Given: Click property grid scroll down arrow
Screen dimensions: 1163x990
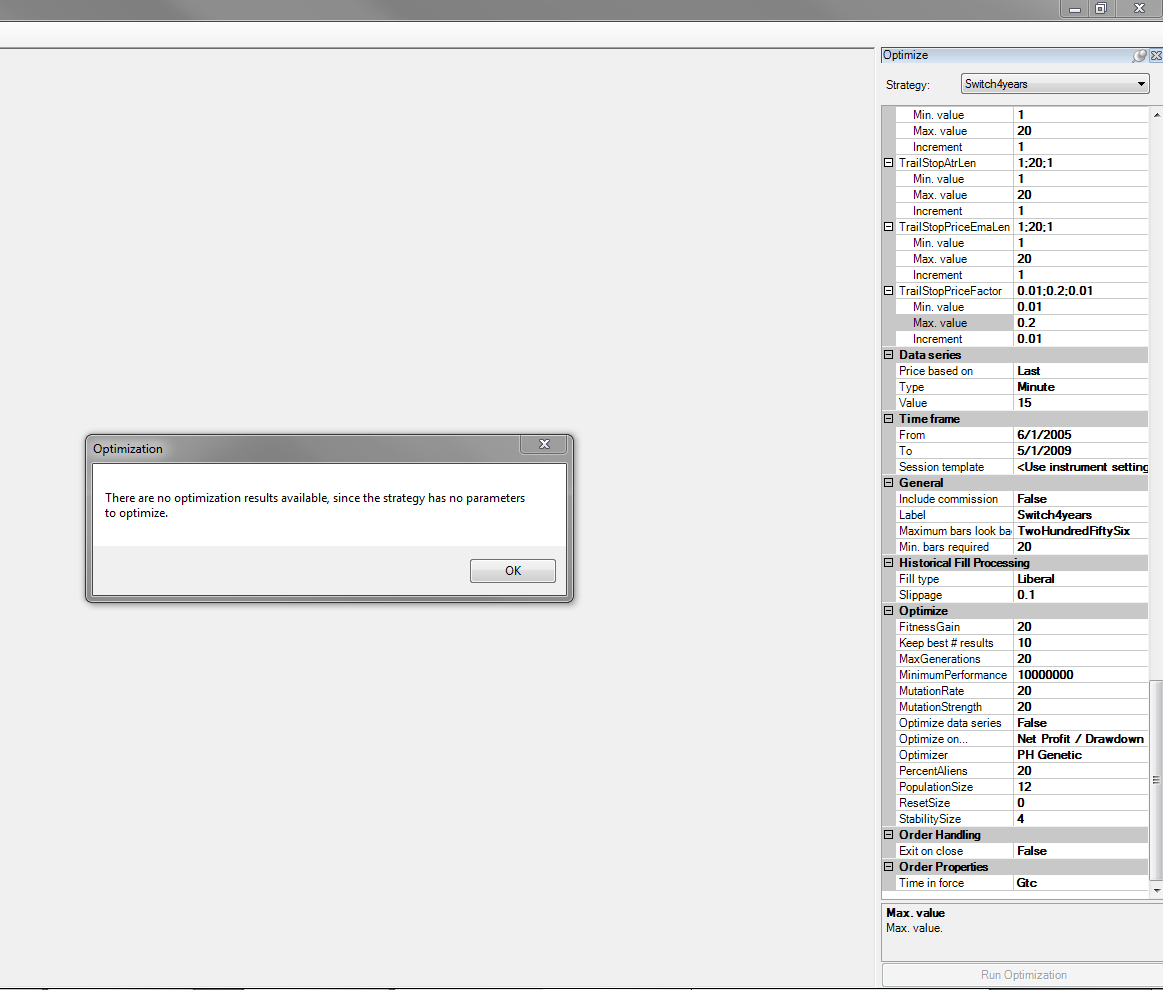Looking at the screenshot, I should 1156,890.
